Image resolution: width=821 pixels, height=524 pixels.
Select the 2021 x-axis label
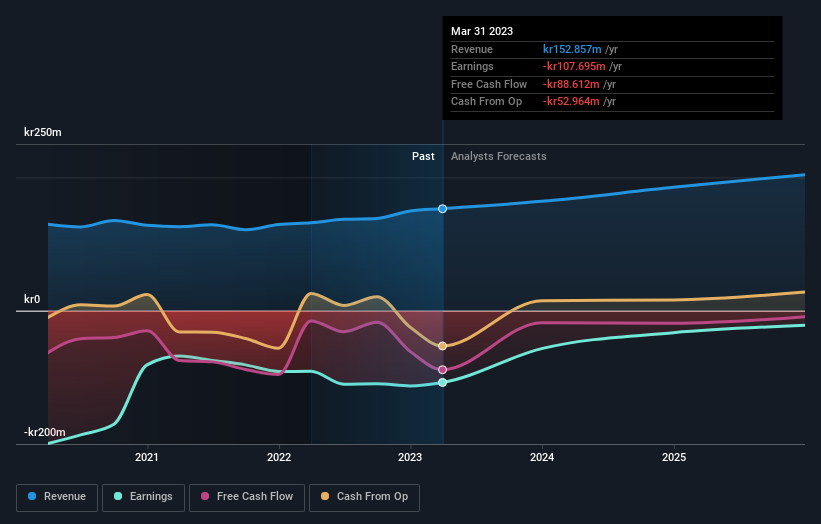[x=147, y=458]
